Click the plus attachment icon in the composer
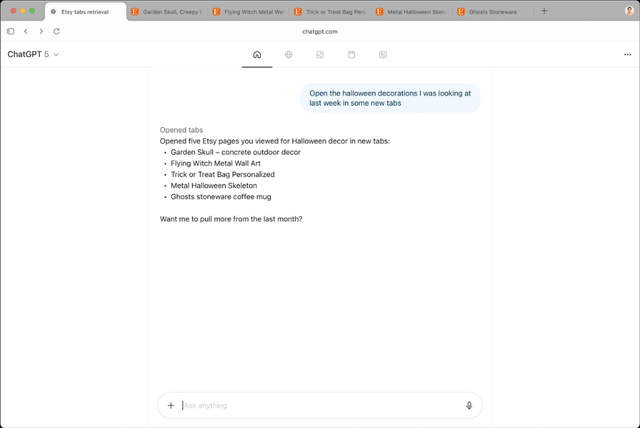Viewport: 640px width, 428px height. (171, 405)
